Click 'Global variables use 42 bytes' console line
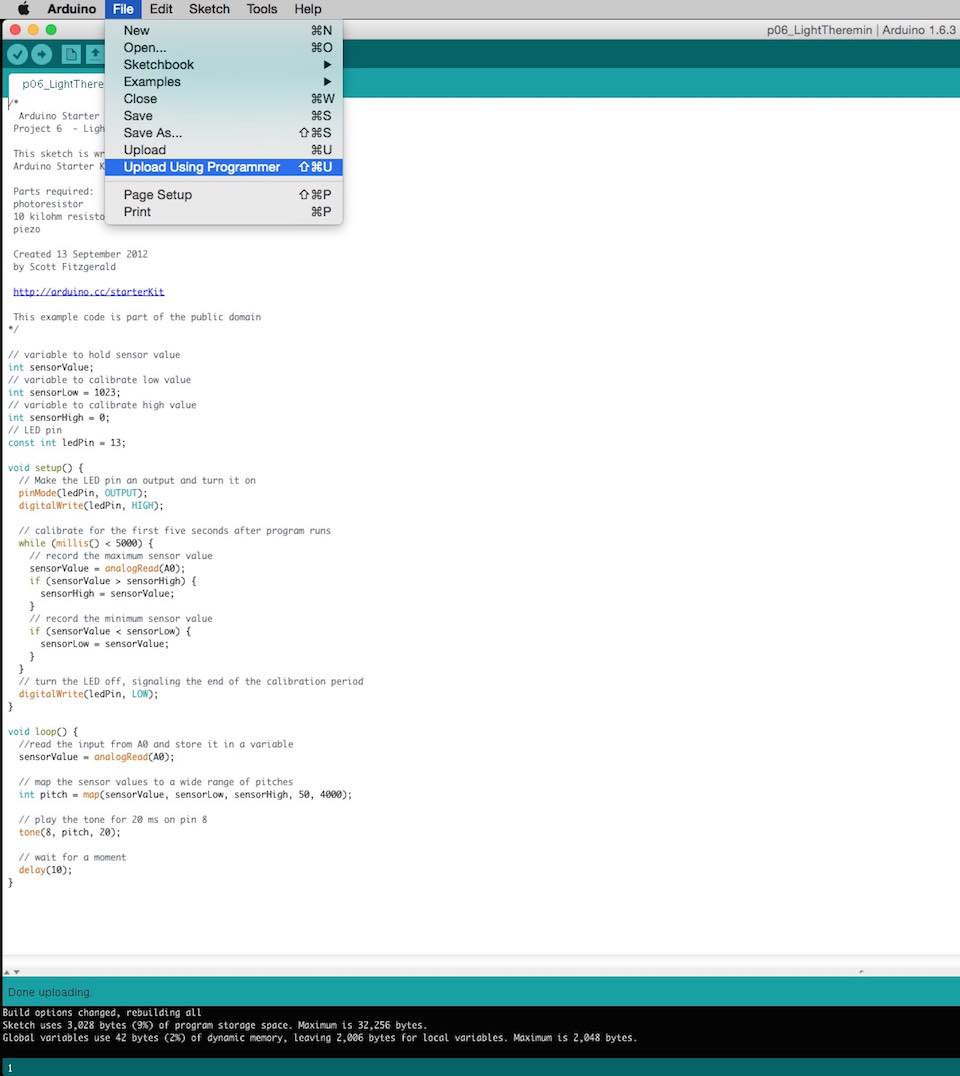Screen dimensions: 960x1076 pyautogui.click(x=320, y=1038)
